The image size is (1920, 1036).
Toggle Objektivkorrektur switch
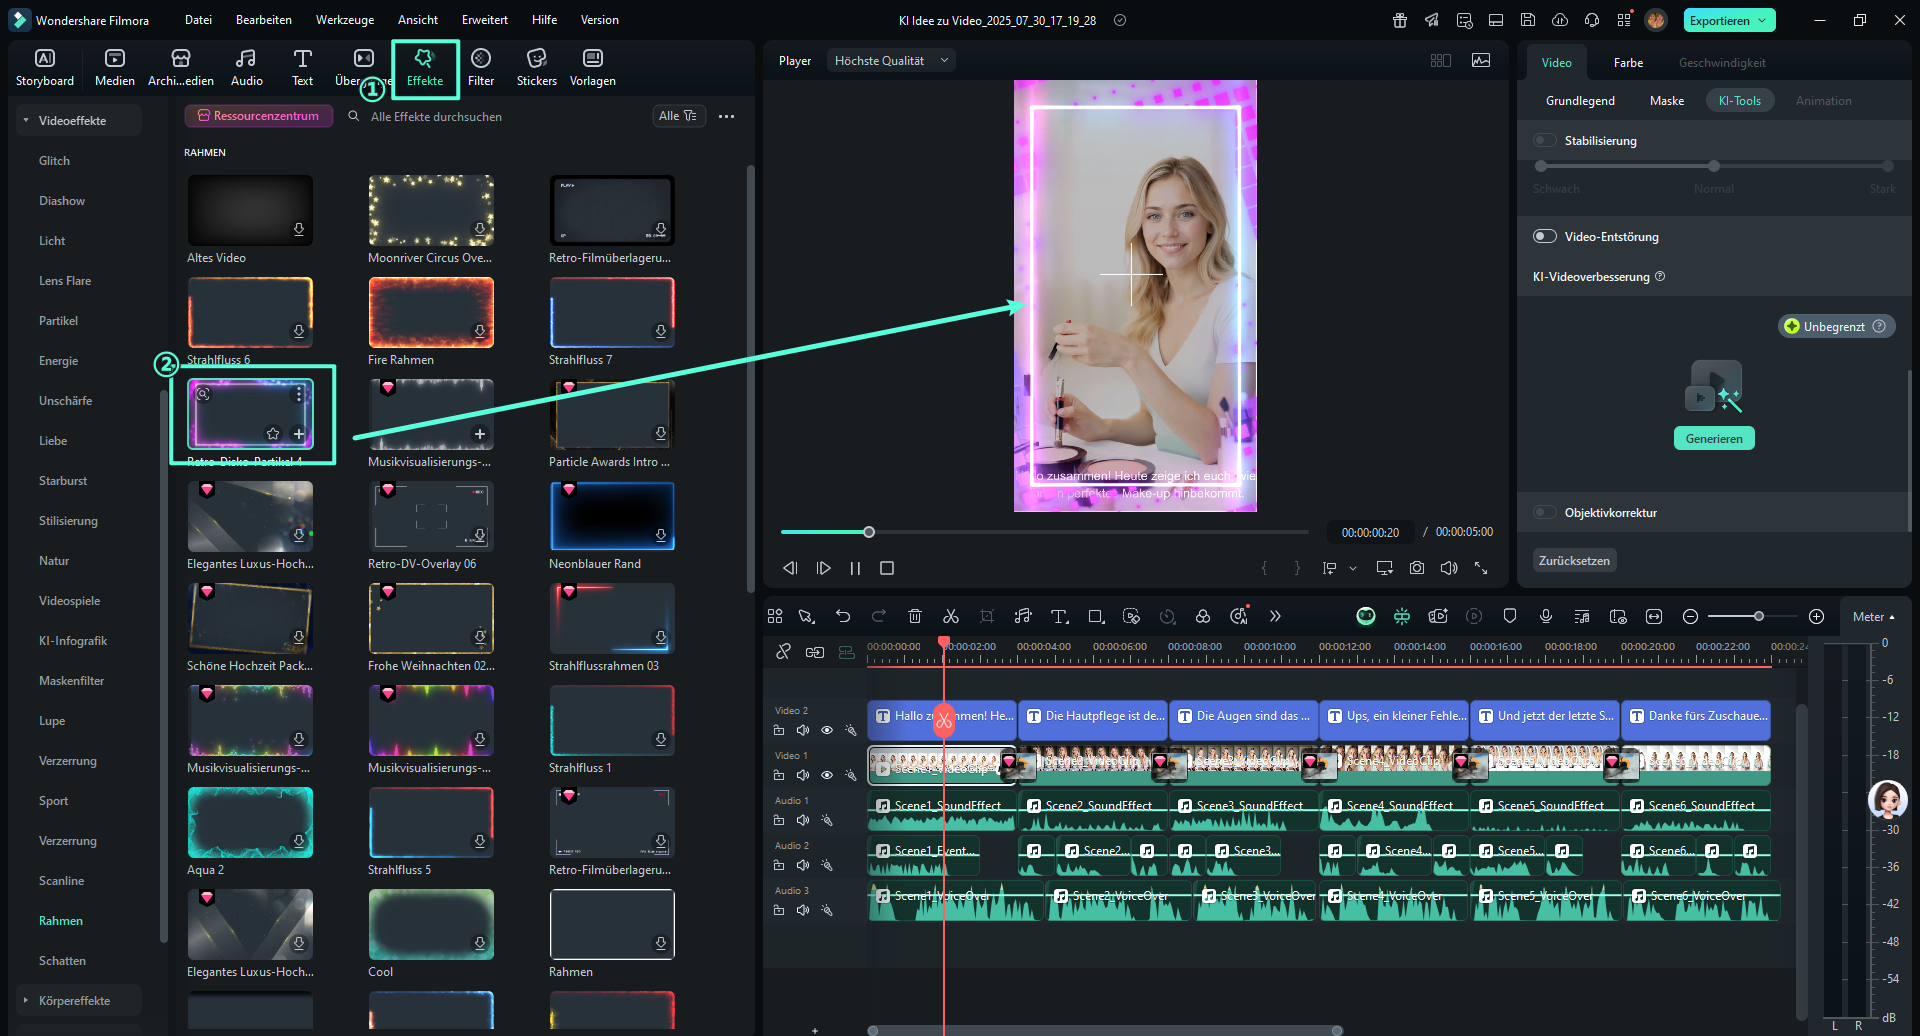(1545, 512)
